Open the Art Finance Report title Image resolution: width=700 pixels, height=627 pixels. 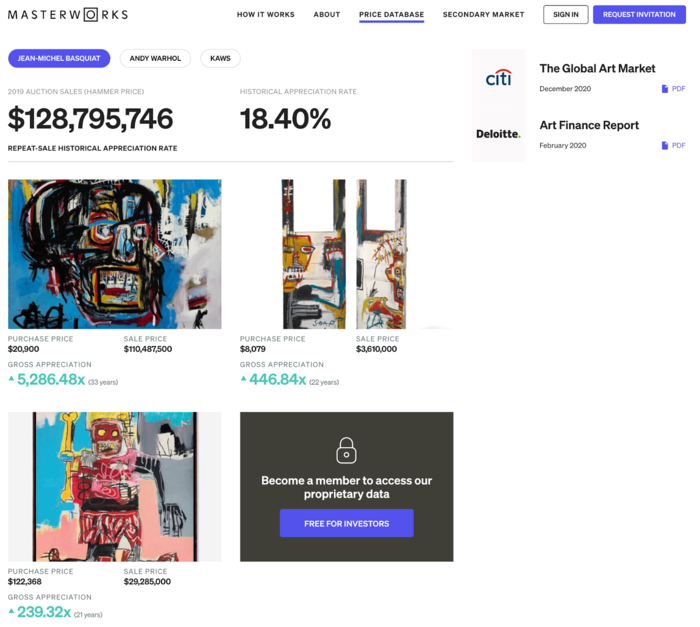pyautogui.click(x=589, y=125)
